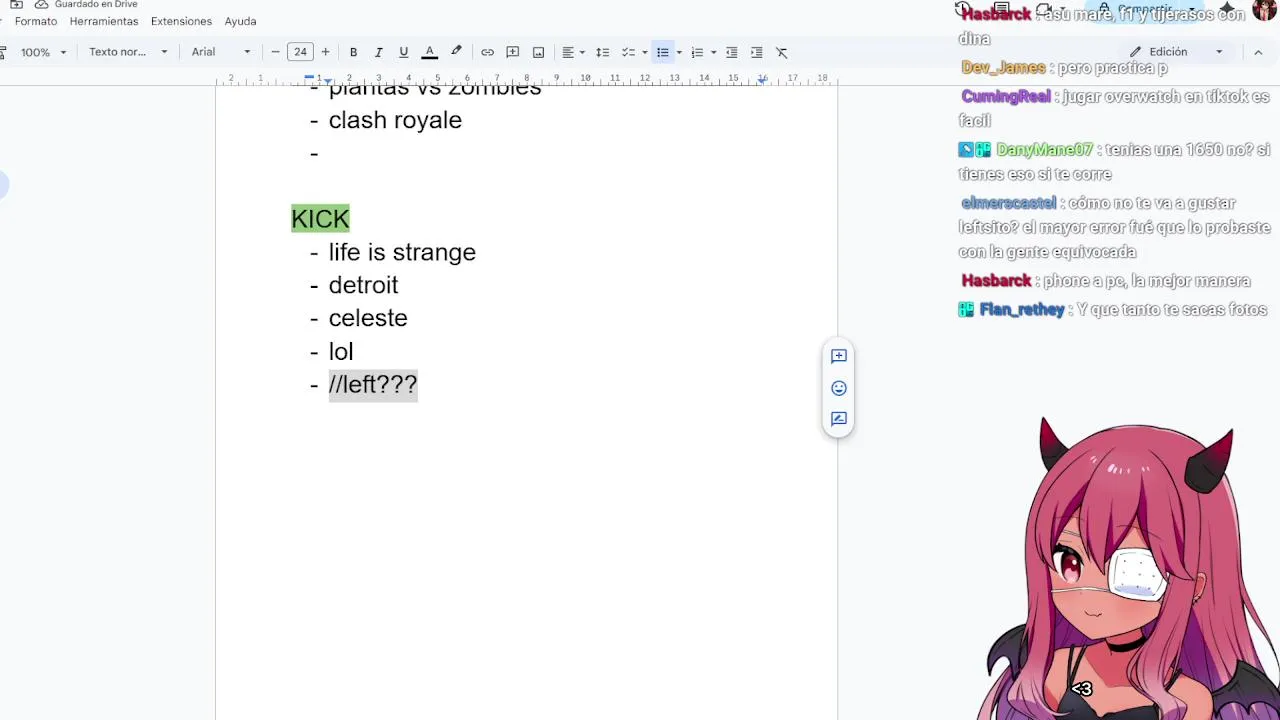Click the move-to-folder icon

[16, 5]
